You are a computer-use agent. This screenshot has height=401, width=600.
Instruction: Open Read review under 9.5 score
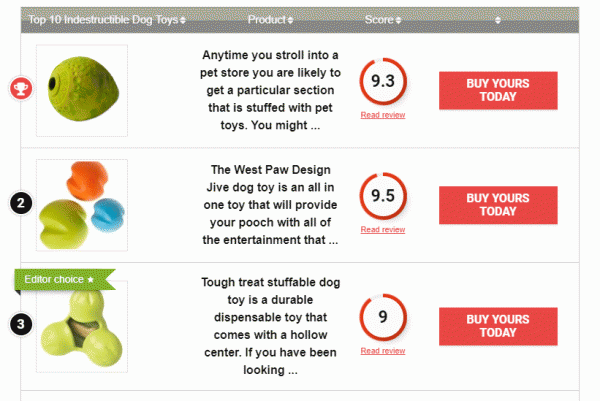tap(382, 230)
